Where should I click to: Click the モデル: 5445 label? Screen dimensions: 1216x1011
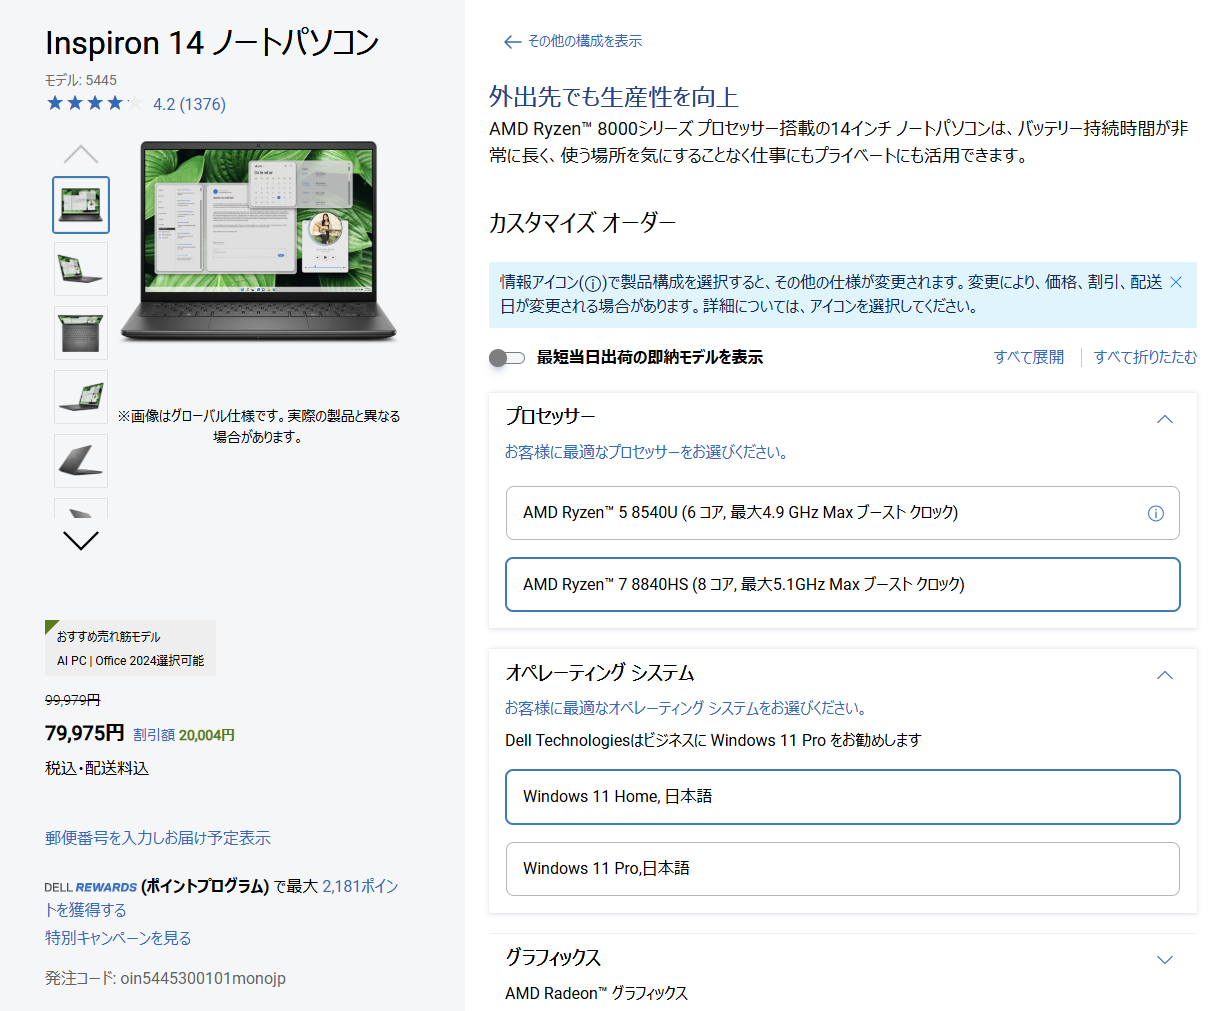[x=81, y=80]
